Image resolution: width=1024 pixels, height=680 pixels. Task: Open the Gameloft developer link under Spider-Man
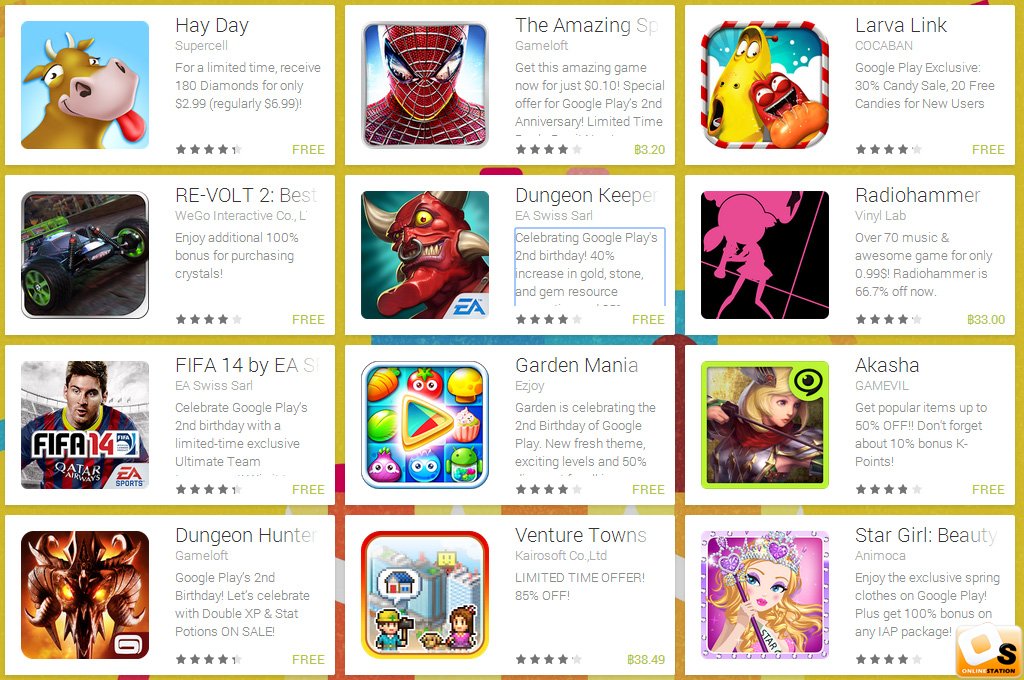click(x=541, y=46)
